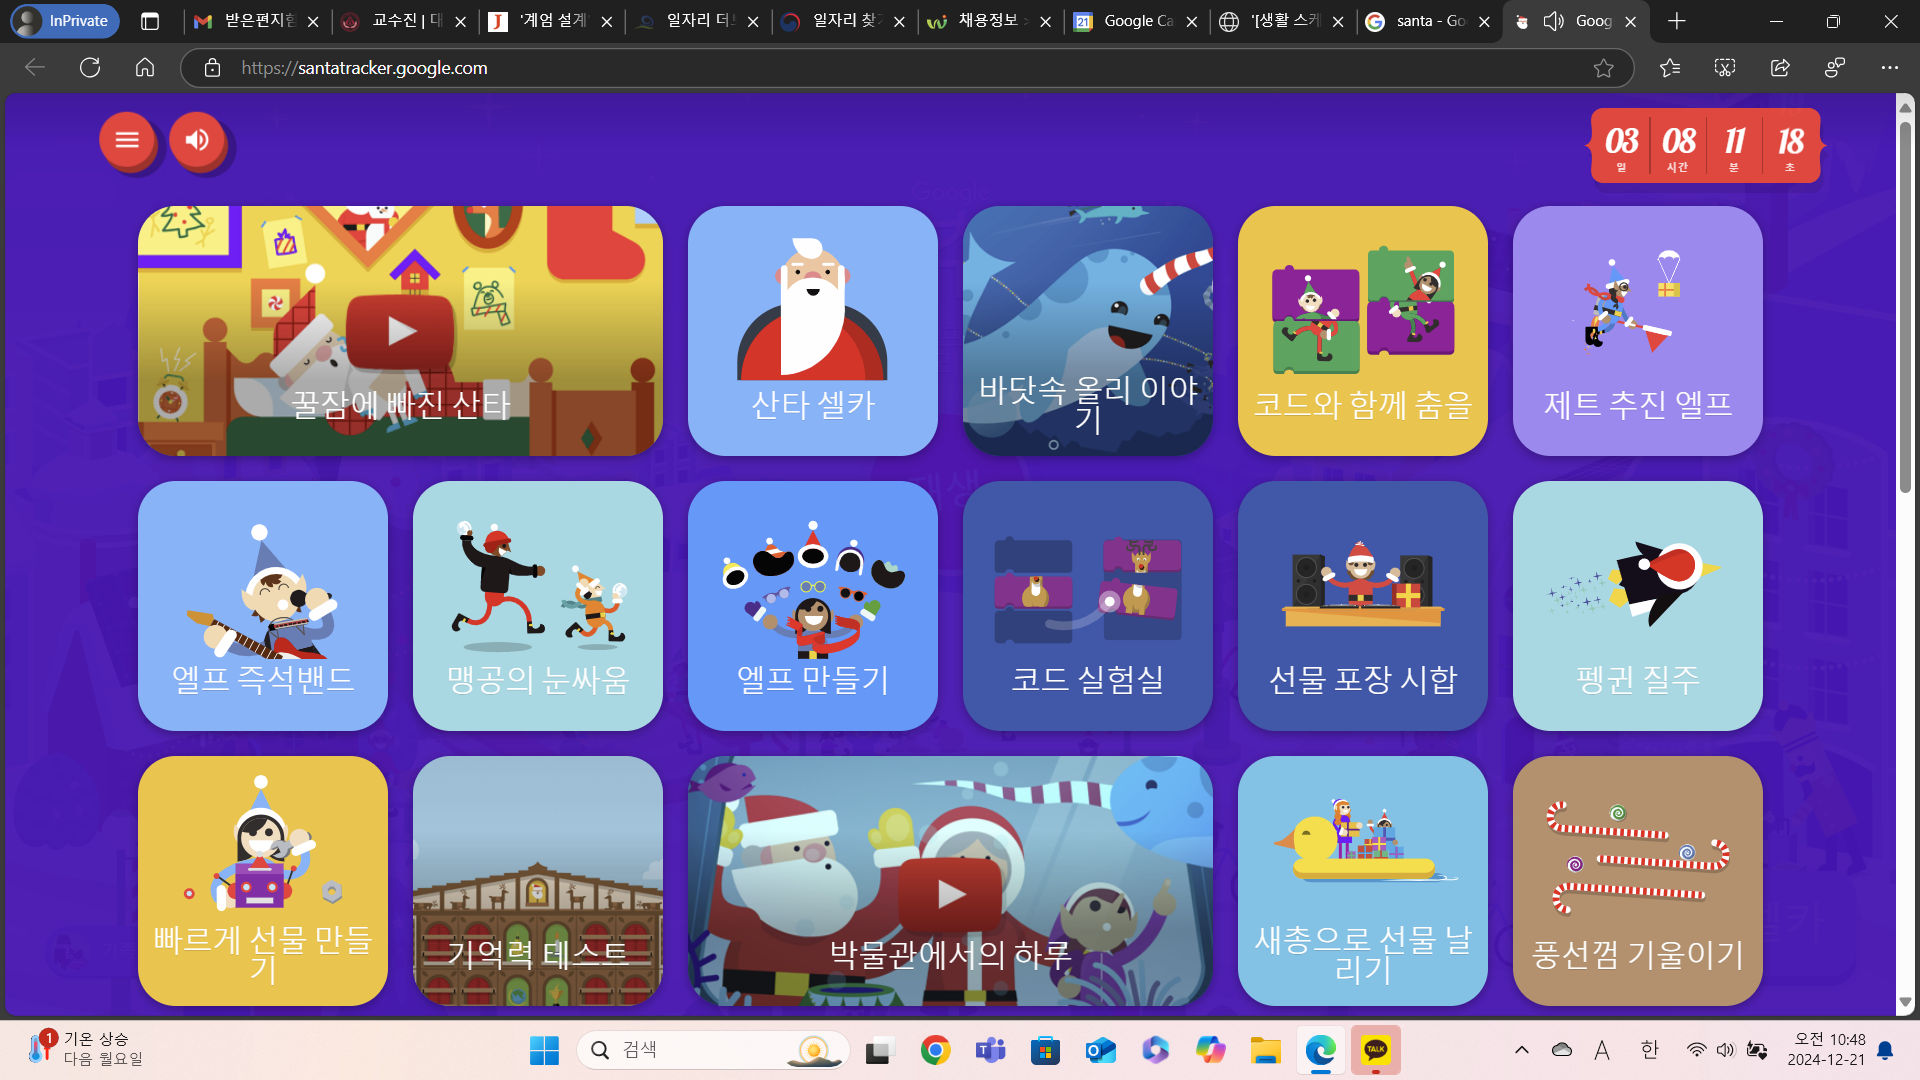Click the taskbar 검색 search box
The height and width of the screenshot is (1080, 1920).
[x=713, y=1050]
